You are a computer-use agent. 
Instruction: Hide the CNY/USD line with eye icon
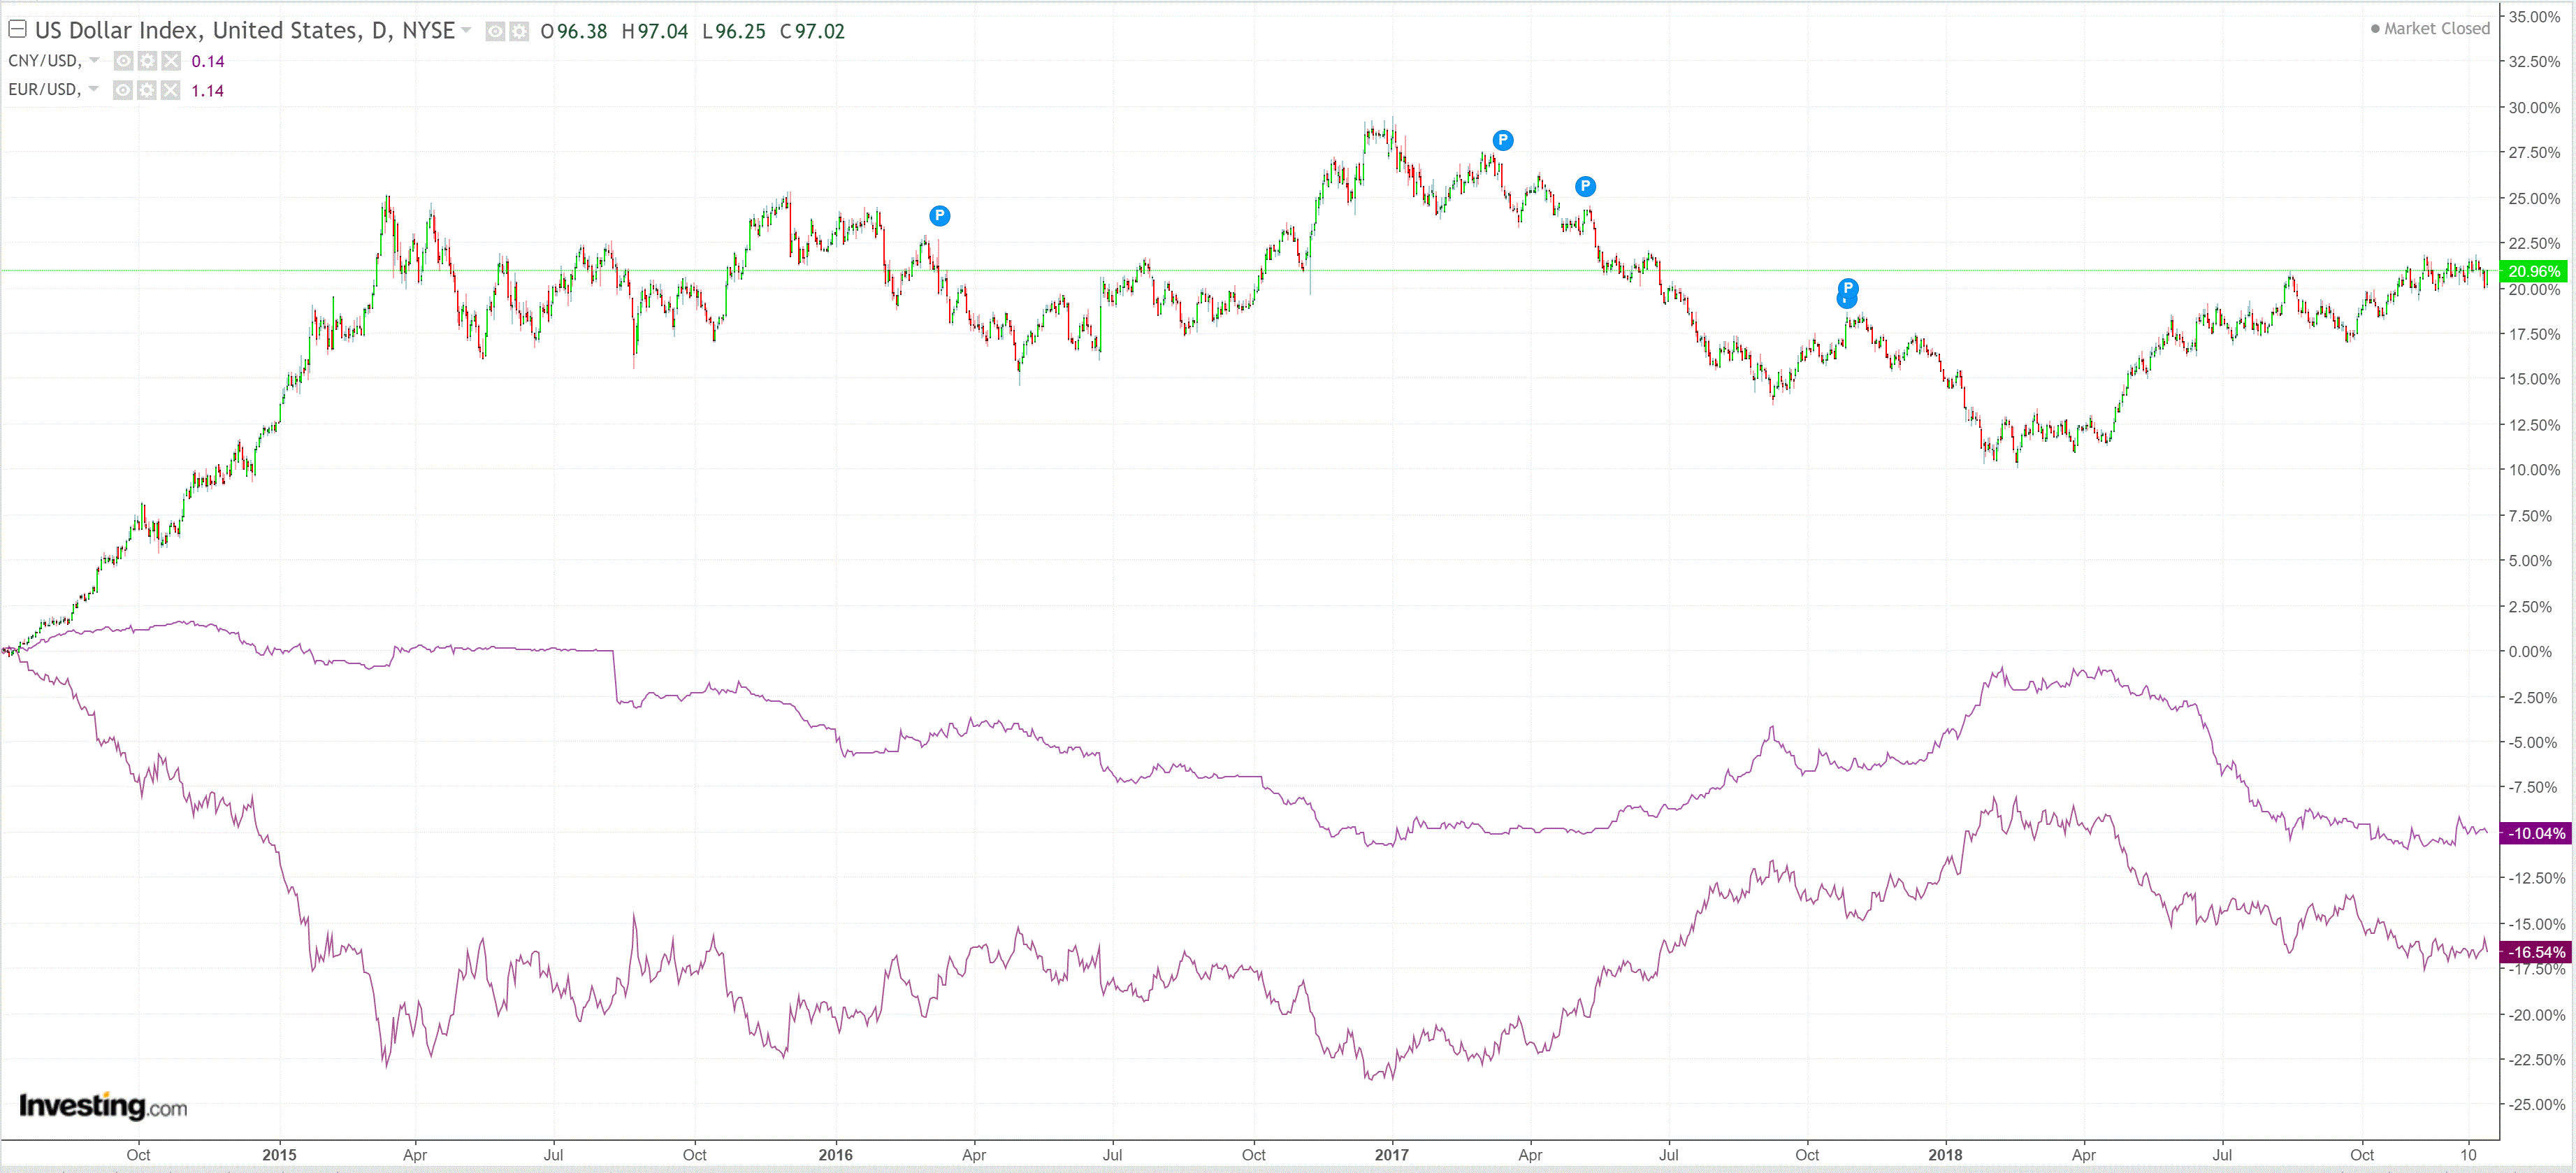point(123,61)
